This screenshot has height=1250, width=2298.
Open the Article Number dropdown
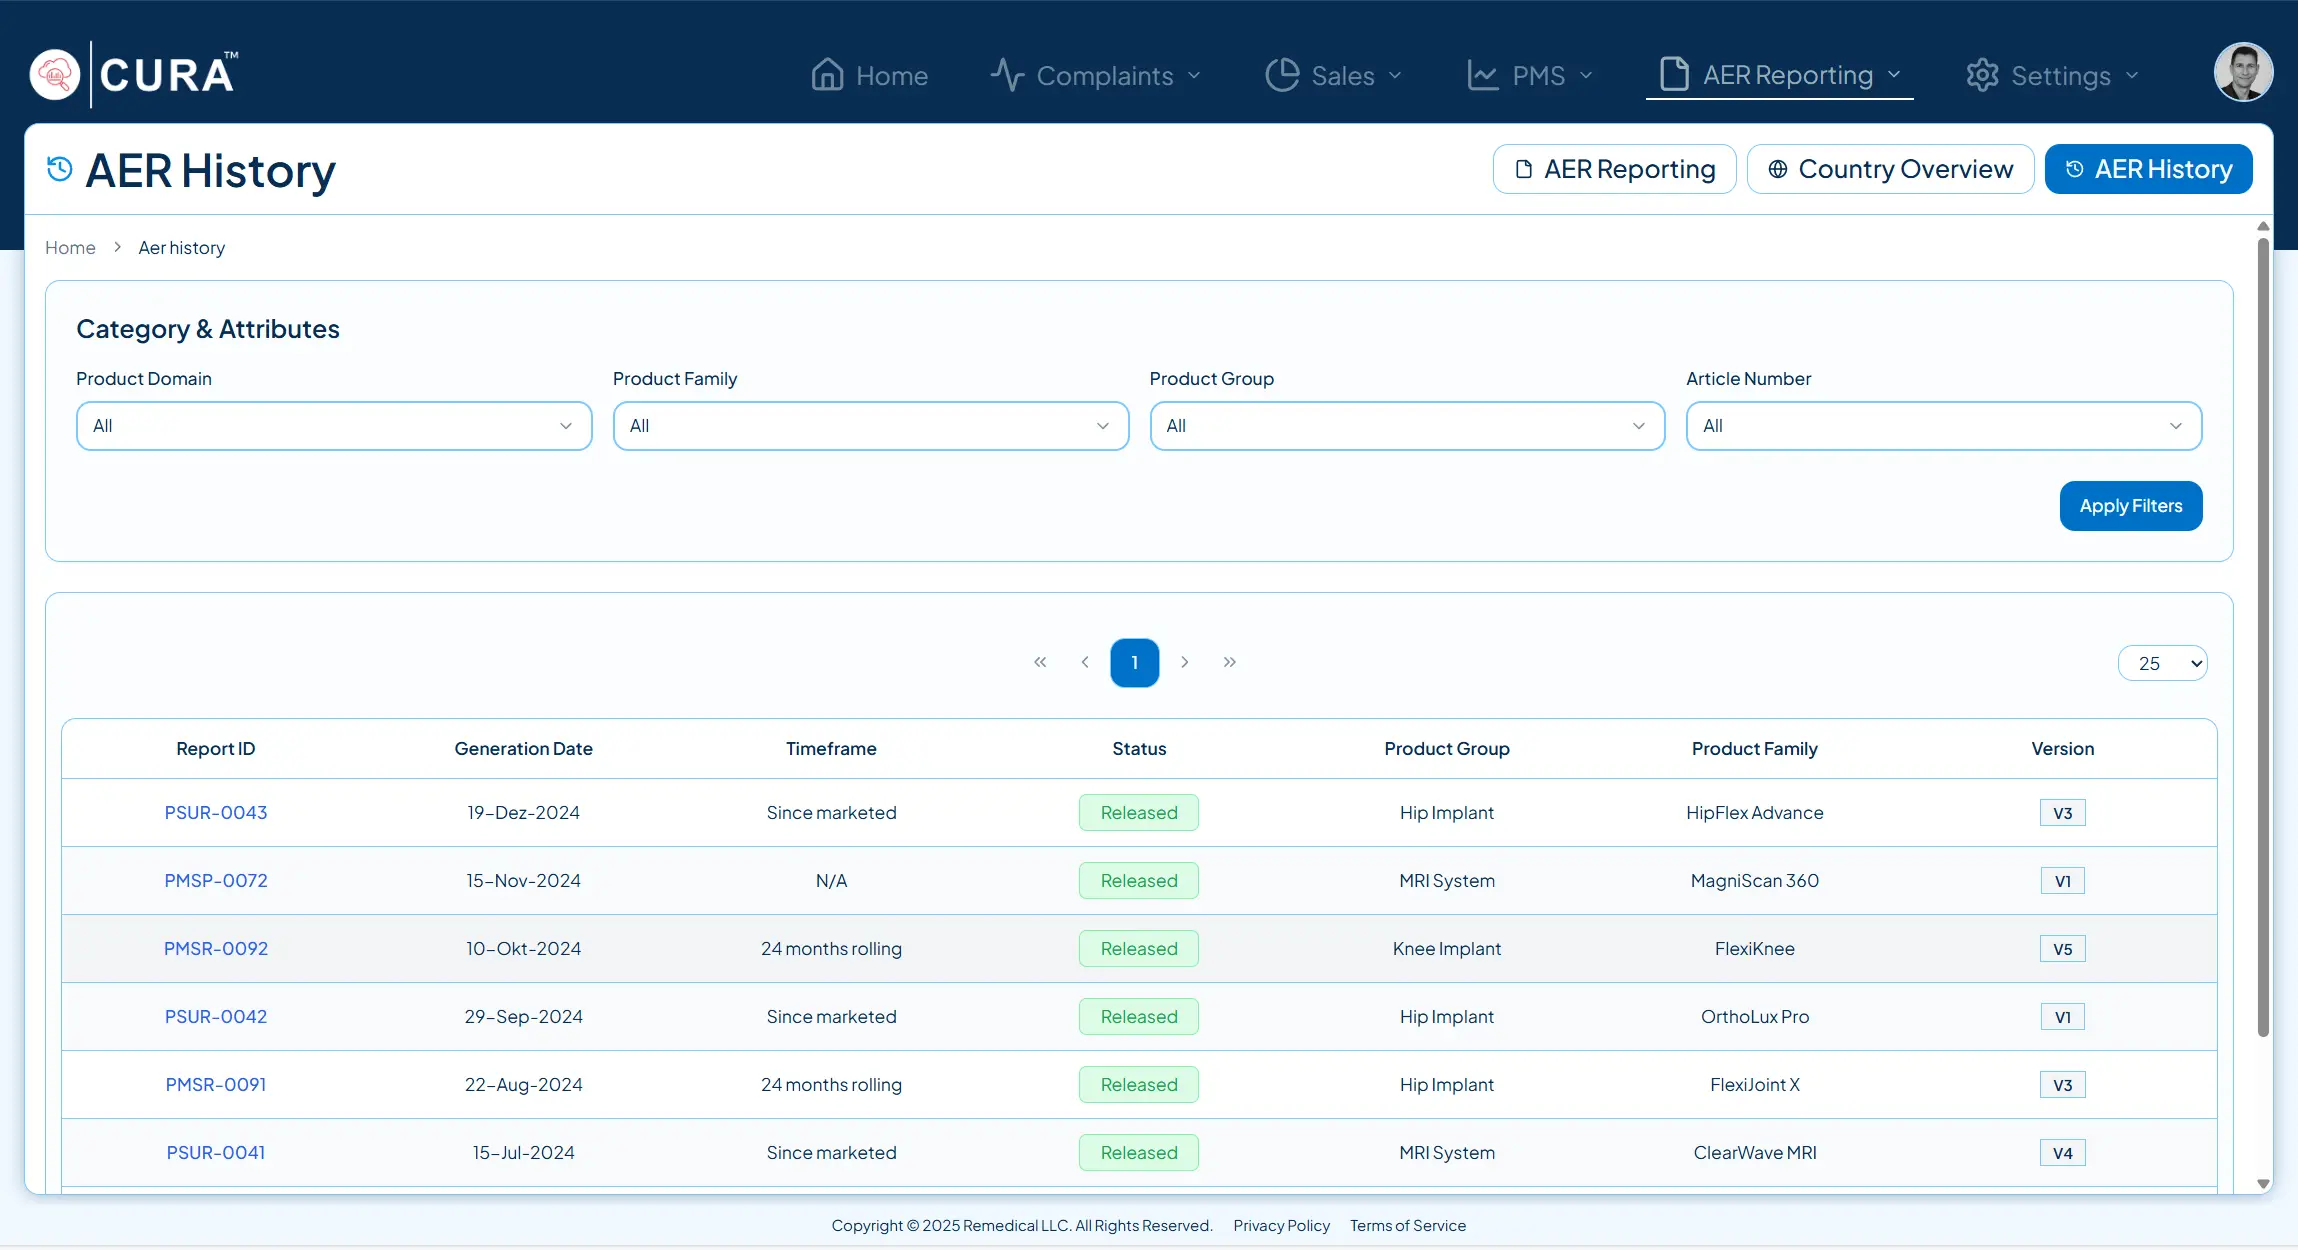[1943, 426]
